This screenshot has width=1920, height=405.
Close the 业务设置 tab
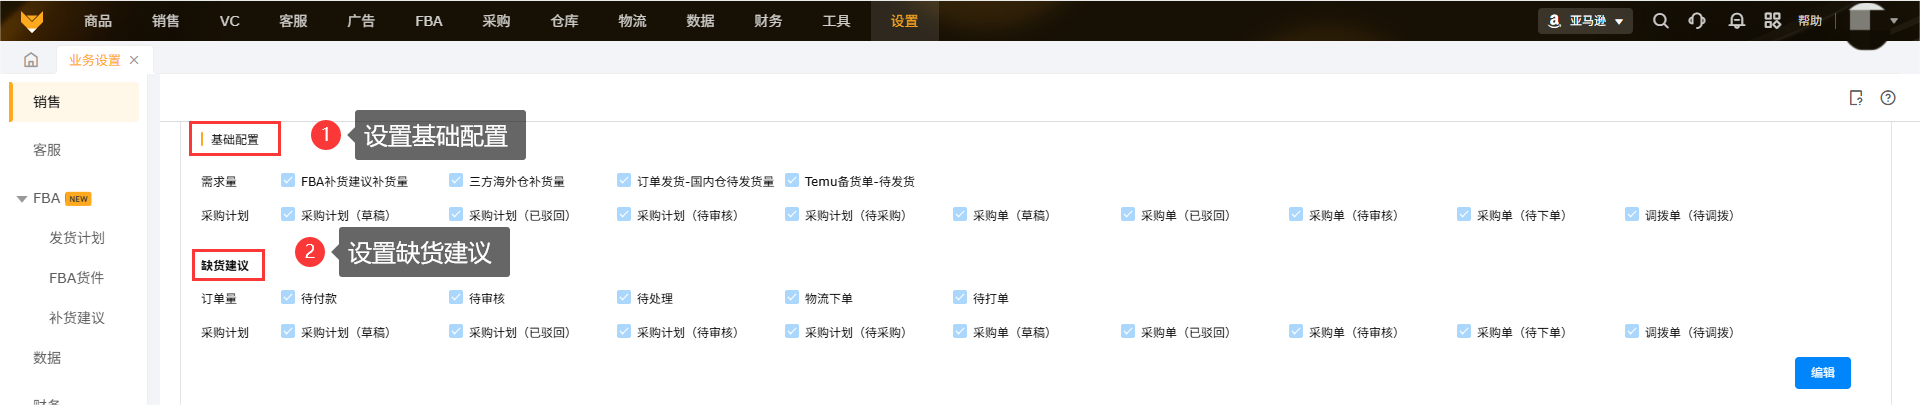pos(134,60)
